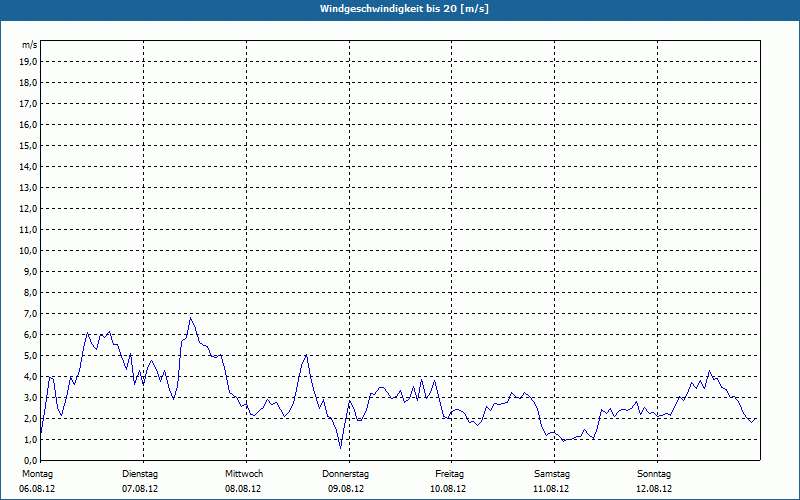Click the 'Mittwoch' day label
Viewport: 800px width, 500px height.
[244, 474]
